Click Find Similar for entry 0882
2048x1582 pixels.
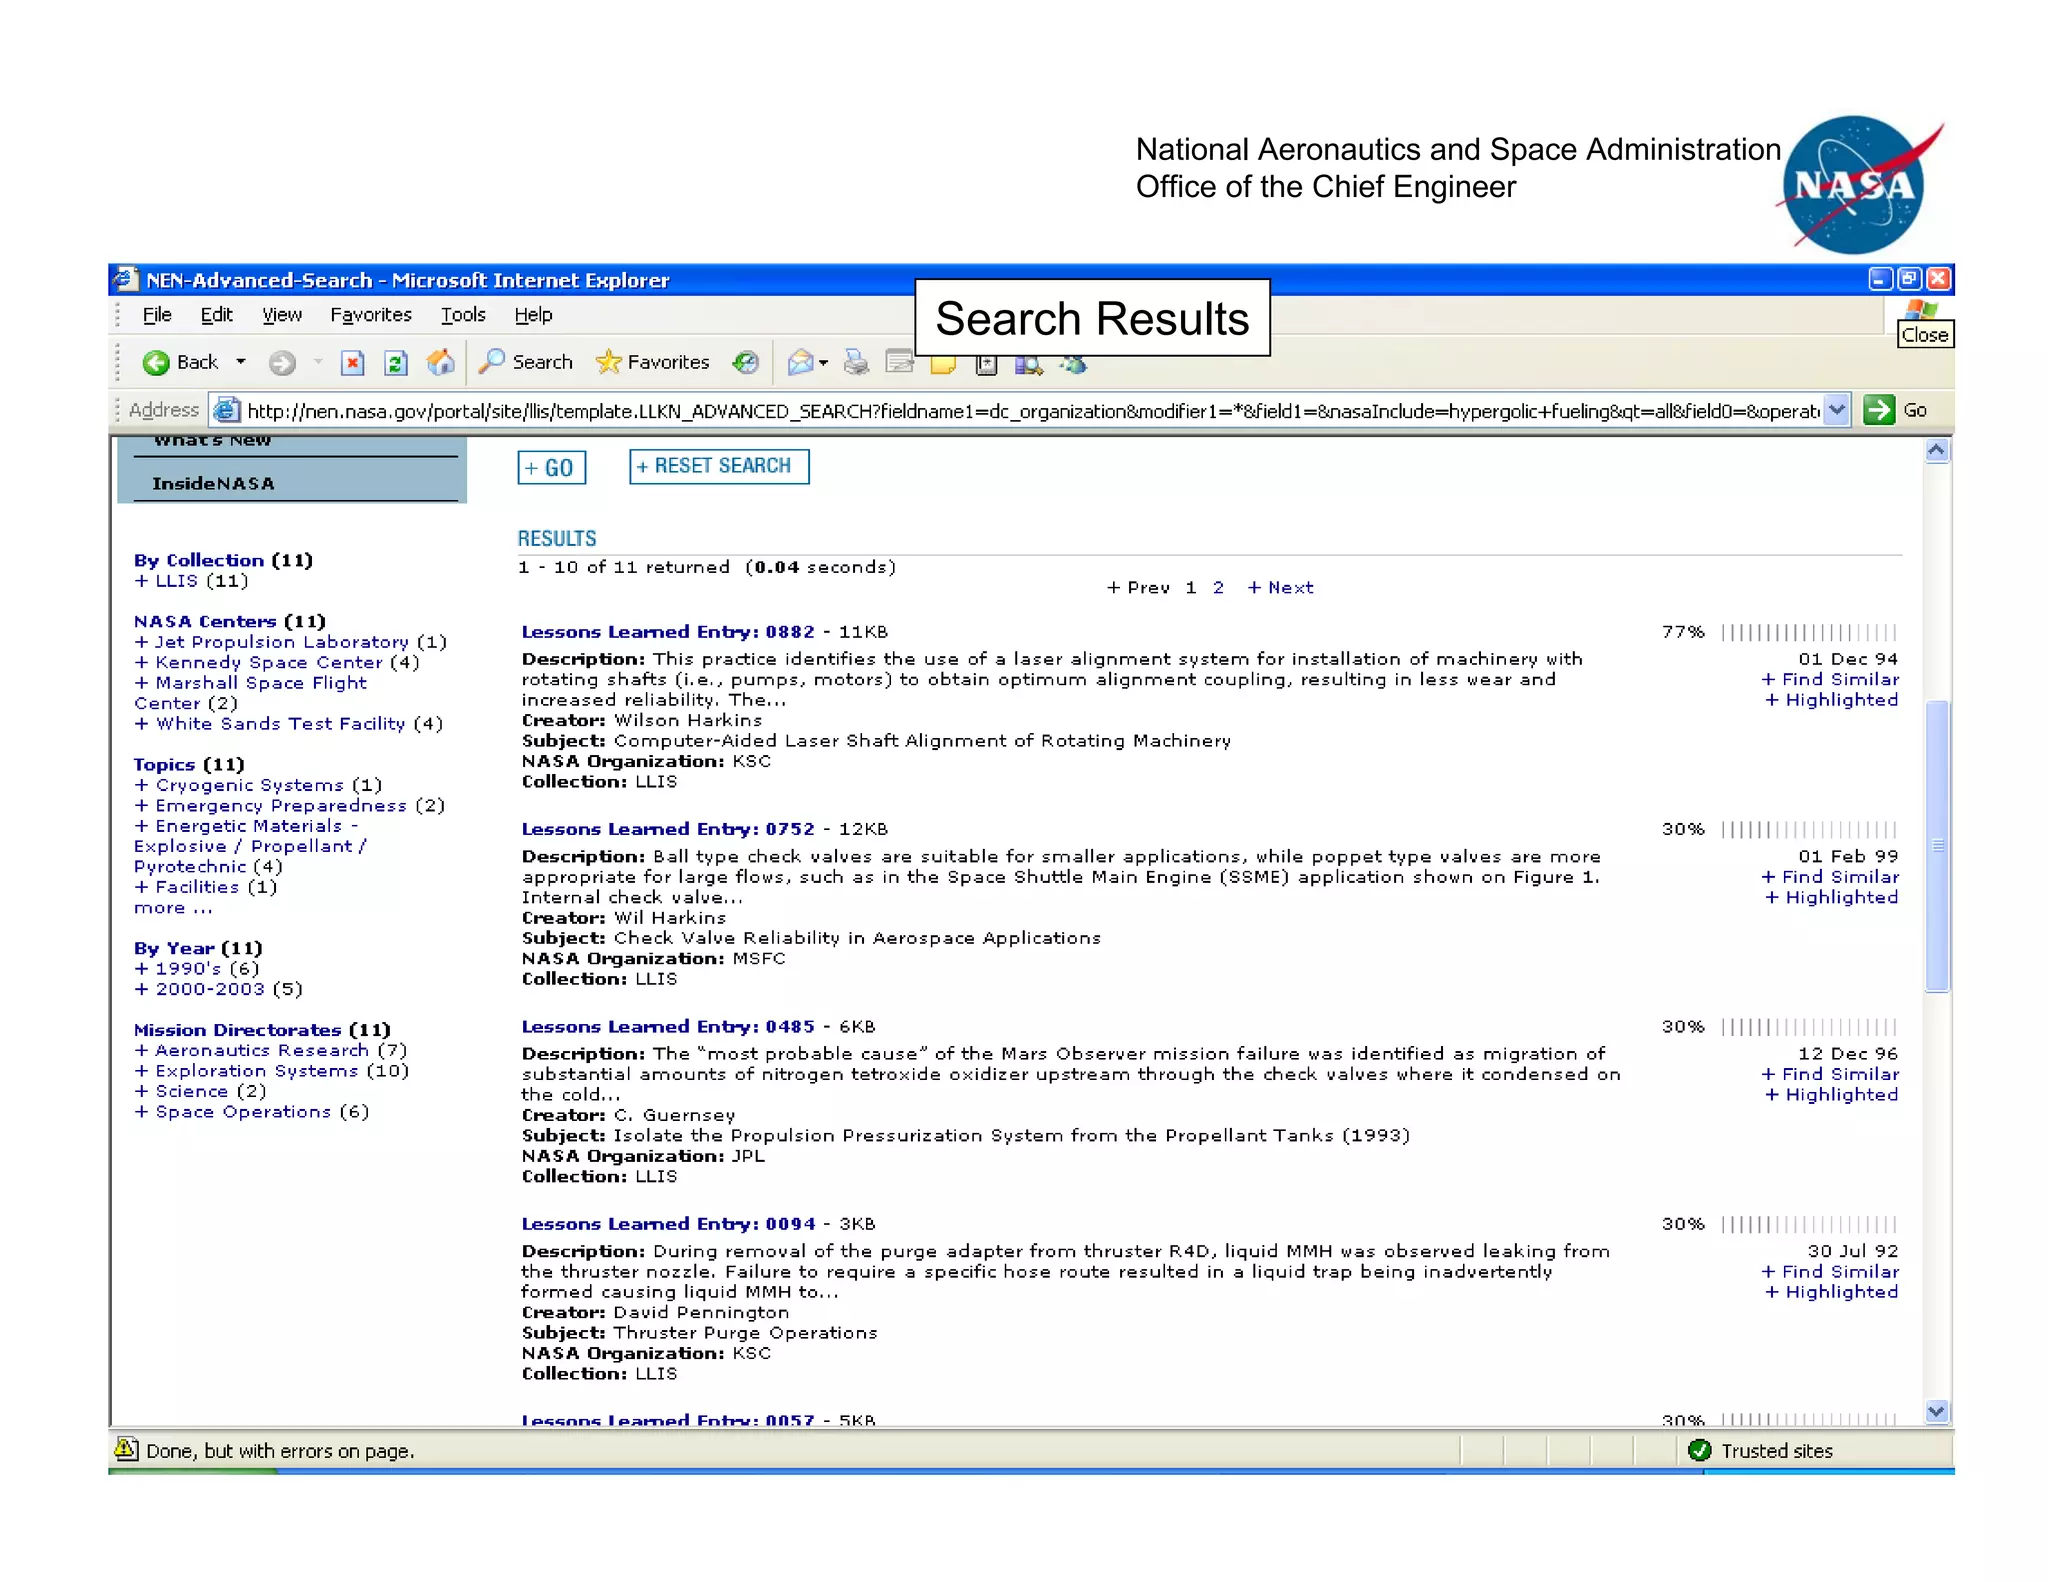tap(1830, 679)
